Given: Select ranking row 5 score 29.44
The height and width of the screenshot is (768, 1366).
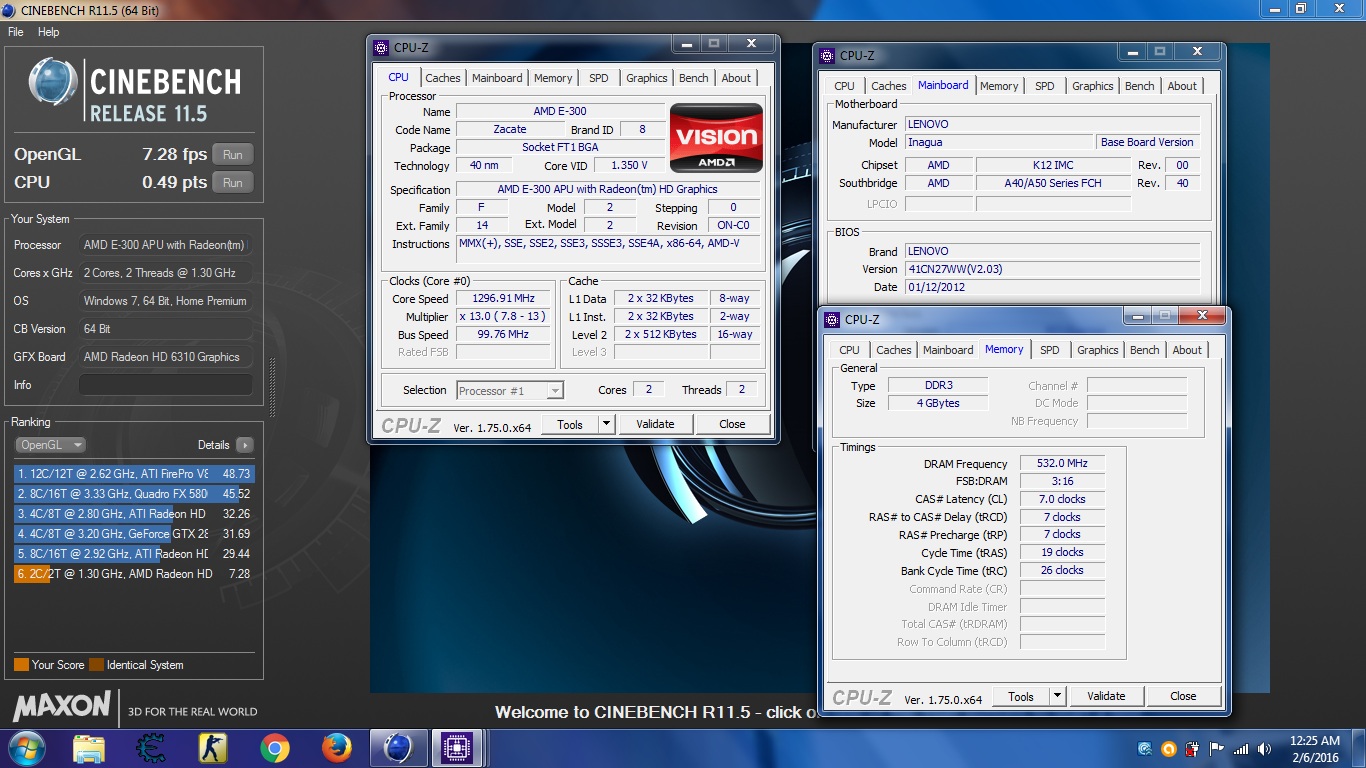Looking at the screenshot, I should click(x=134, y=554).
